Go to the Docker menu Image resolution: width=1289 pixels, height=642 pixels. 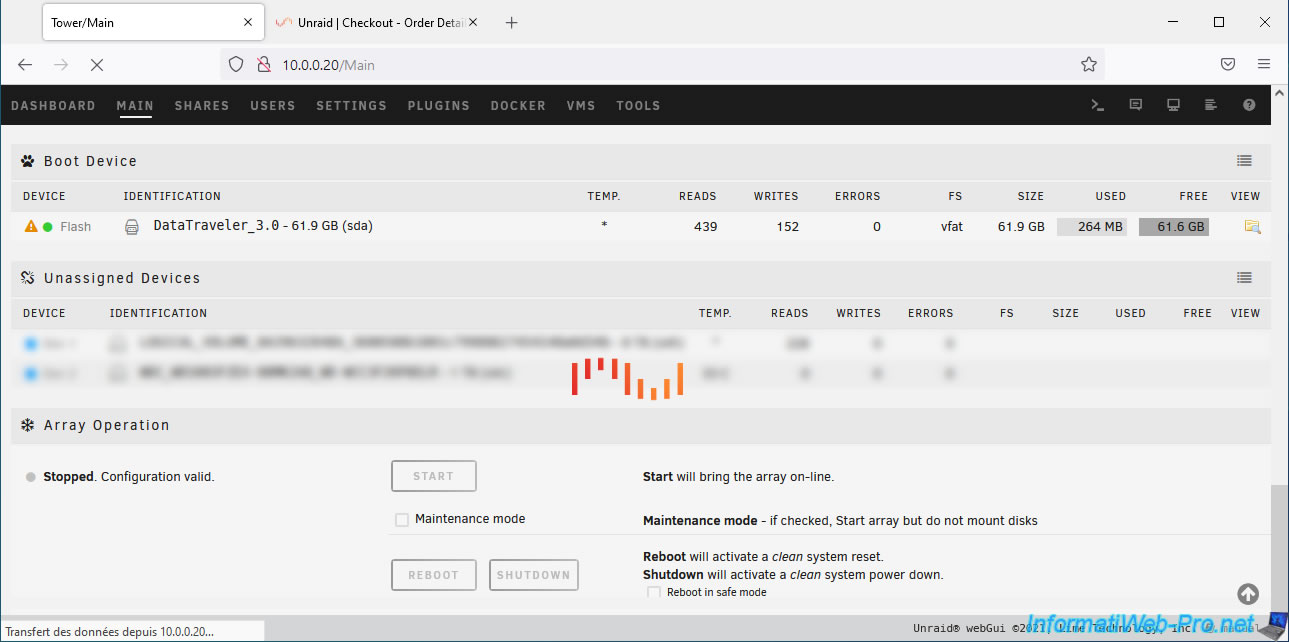tap(518, 106)
